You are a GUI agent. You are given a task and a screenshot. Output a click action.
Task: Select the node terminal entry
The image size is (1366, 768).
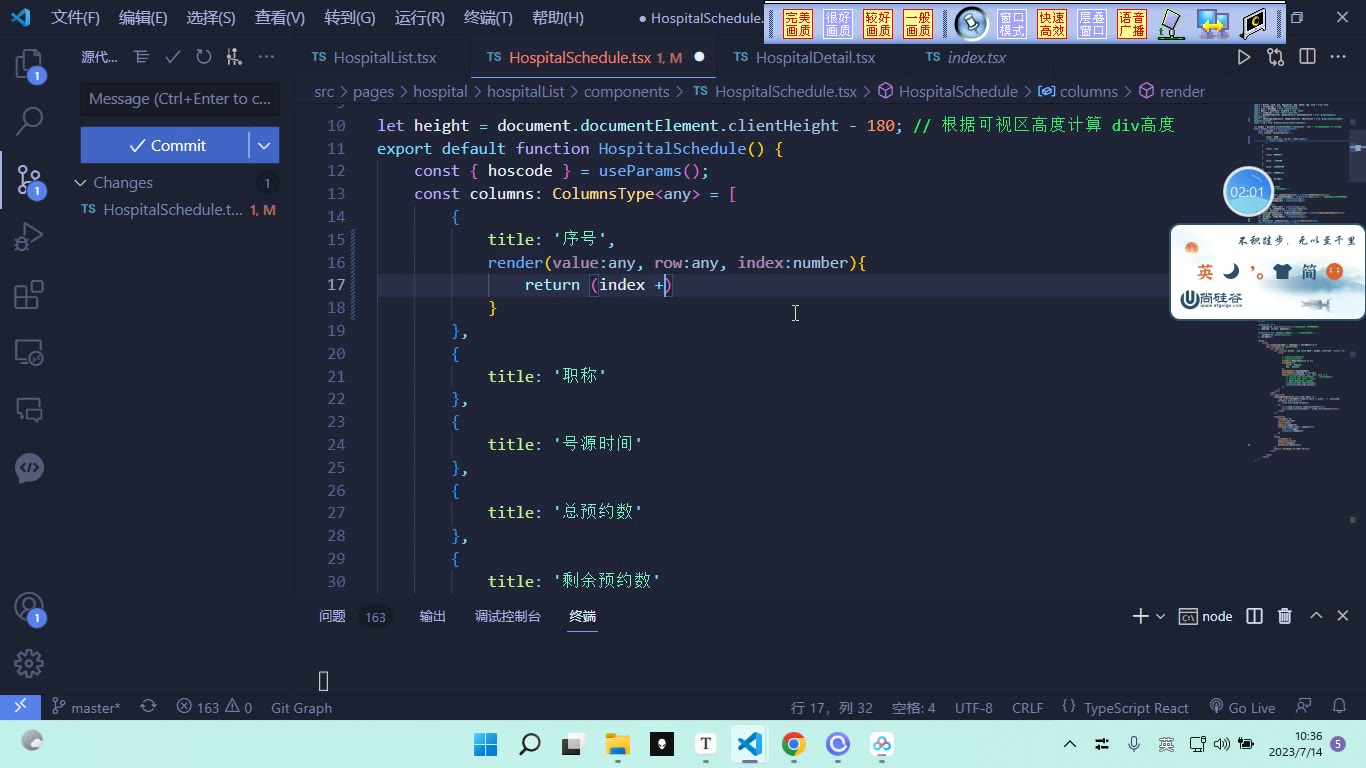[1206, 616]
